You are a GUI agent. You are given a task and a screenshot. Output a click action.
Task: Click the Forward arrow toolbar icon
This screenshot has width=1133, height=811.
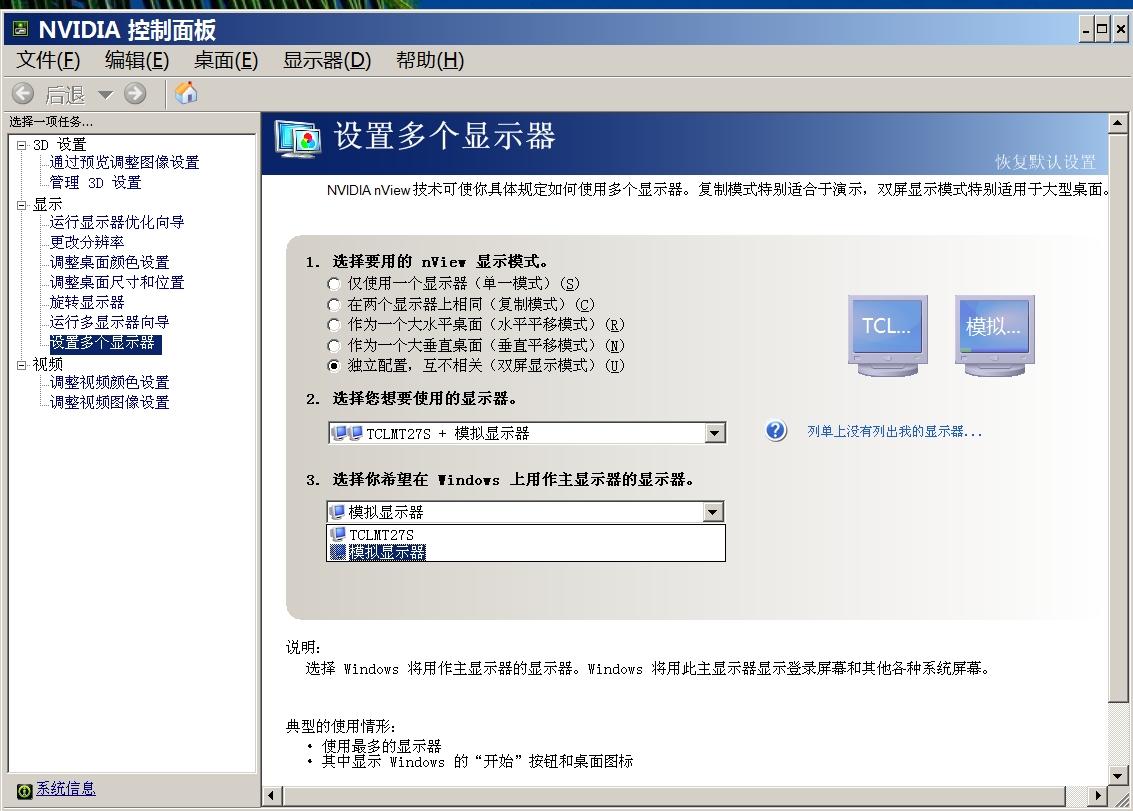135,93
